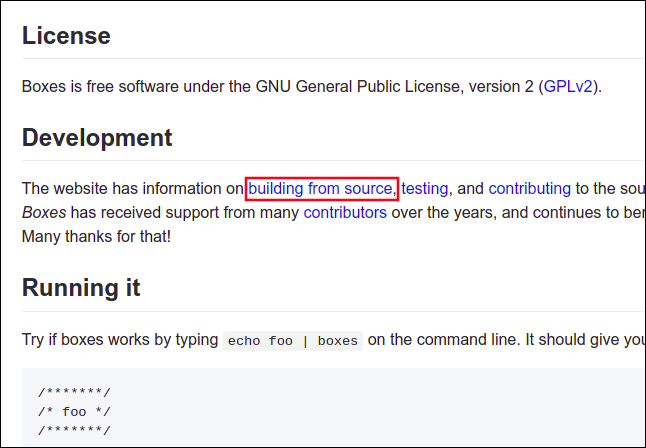Click the last line of the code block
The image size is (646, 448).
coord(75,430)
